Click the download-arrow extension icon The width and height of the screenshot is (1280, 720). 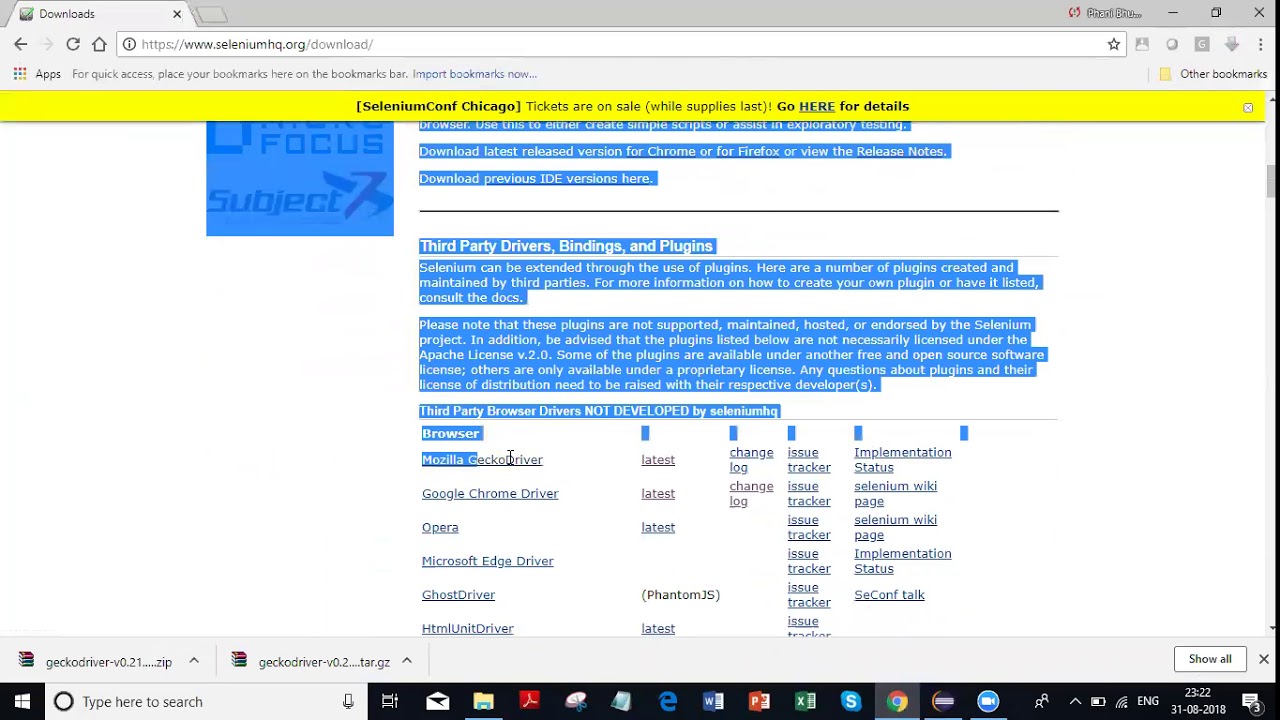1232,44
